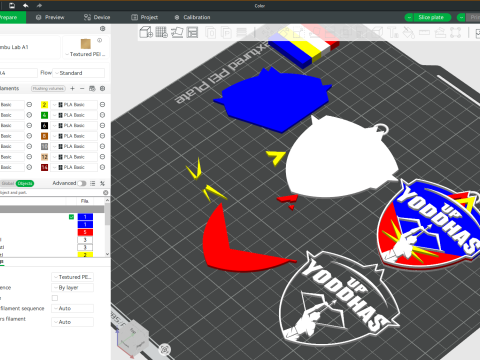Switch to the Preview tab
480x360 pixels.
coord(50,17)
